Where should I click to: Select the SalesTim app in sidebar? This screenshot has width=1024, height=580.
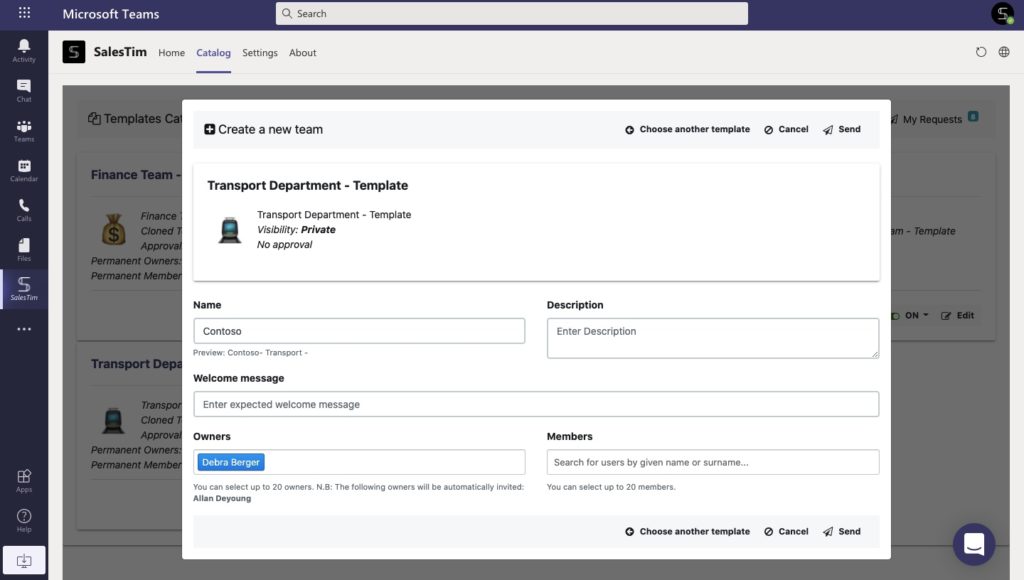tap(24, 289)
